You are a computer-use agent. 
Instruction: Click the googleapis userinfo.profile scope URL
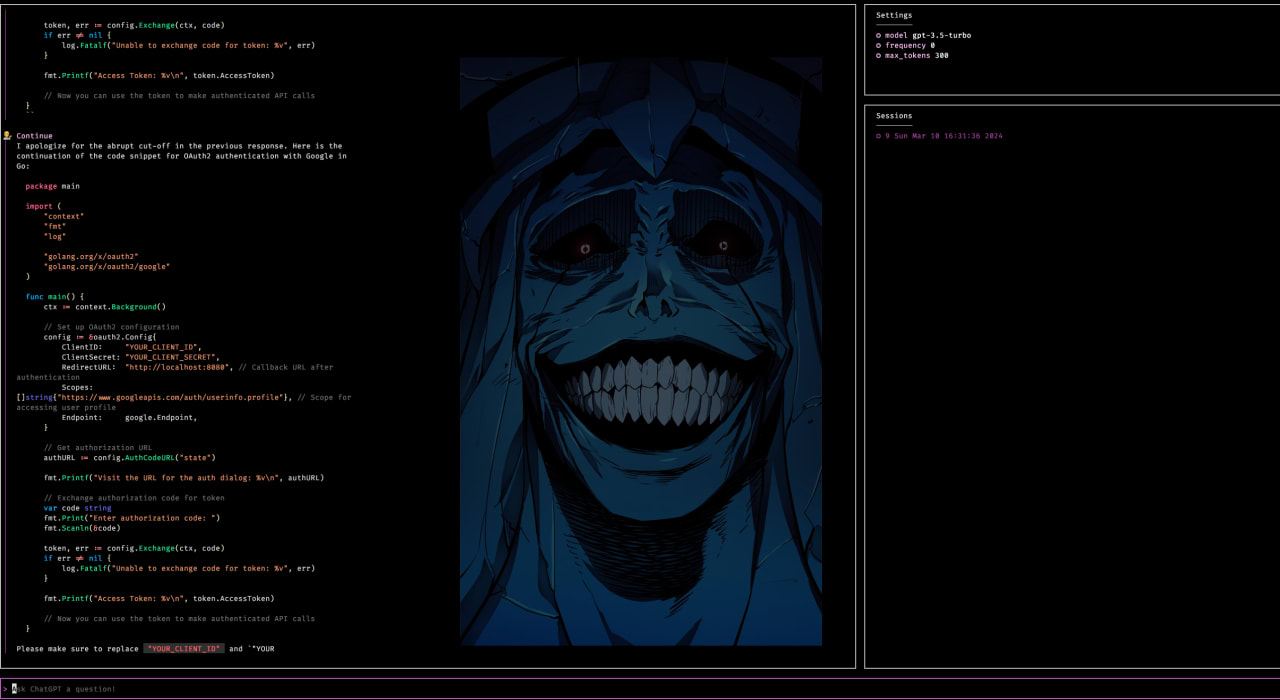coord(171,397)
